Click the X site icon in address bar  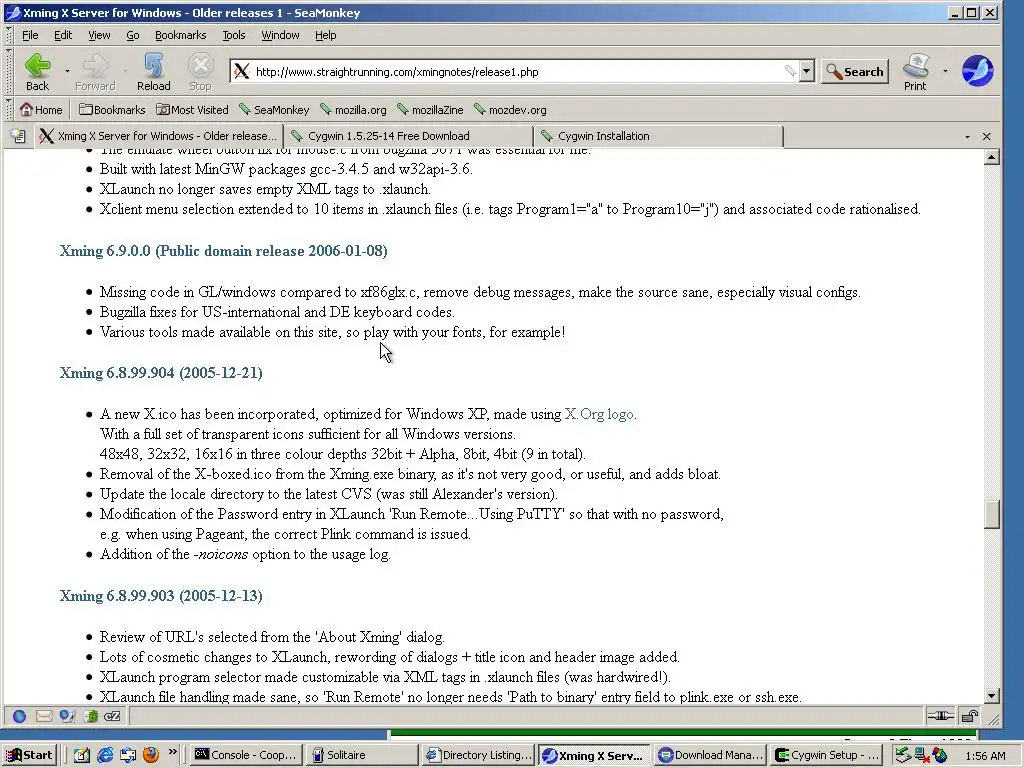point(242,71)
